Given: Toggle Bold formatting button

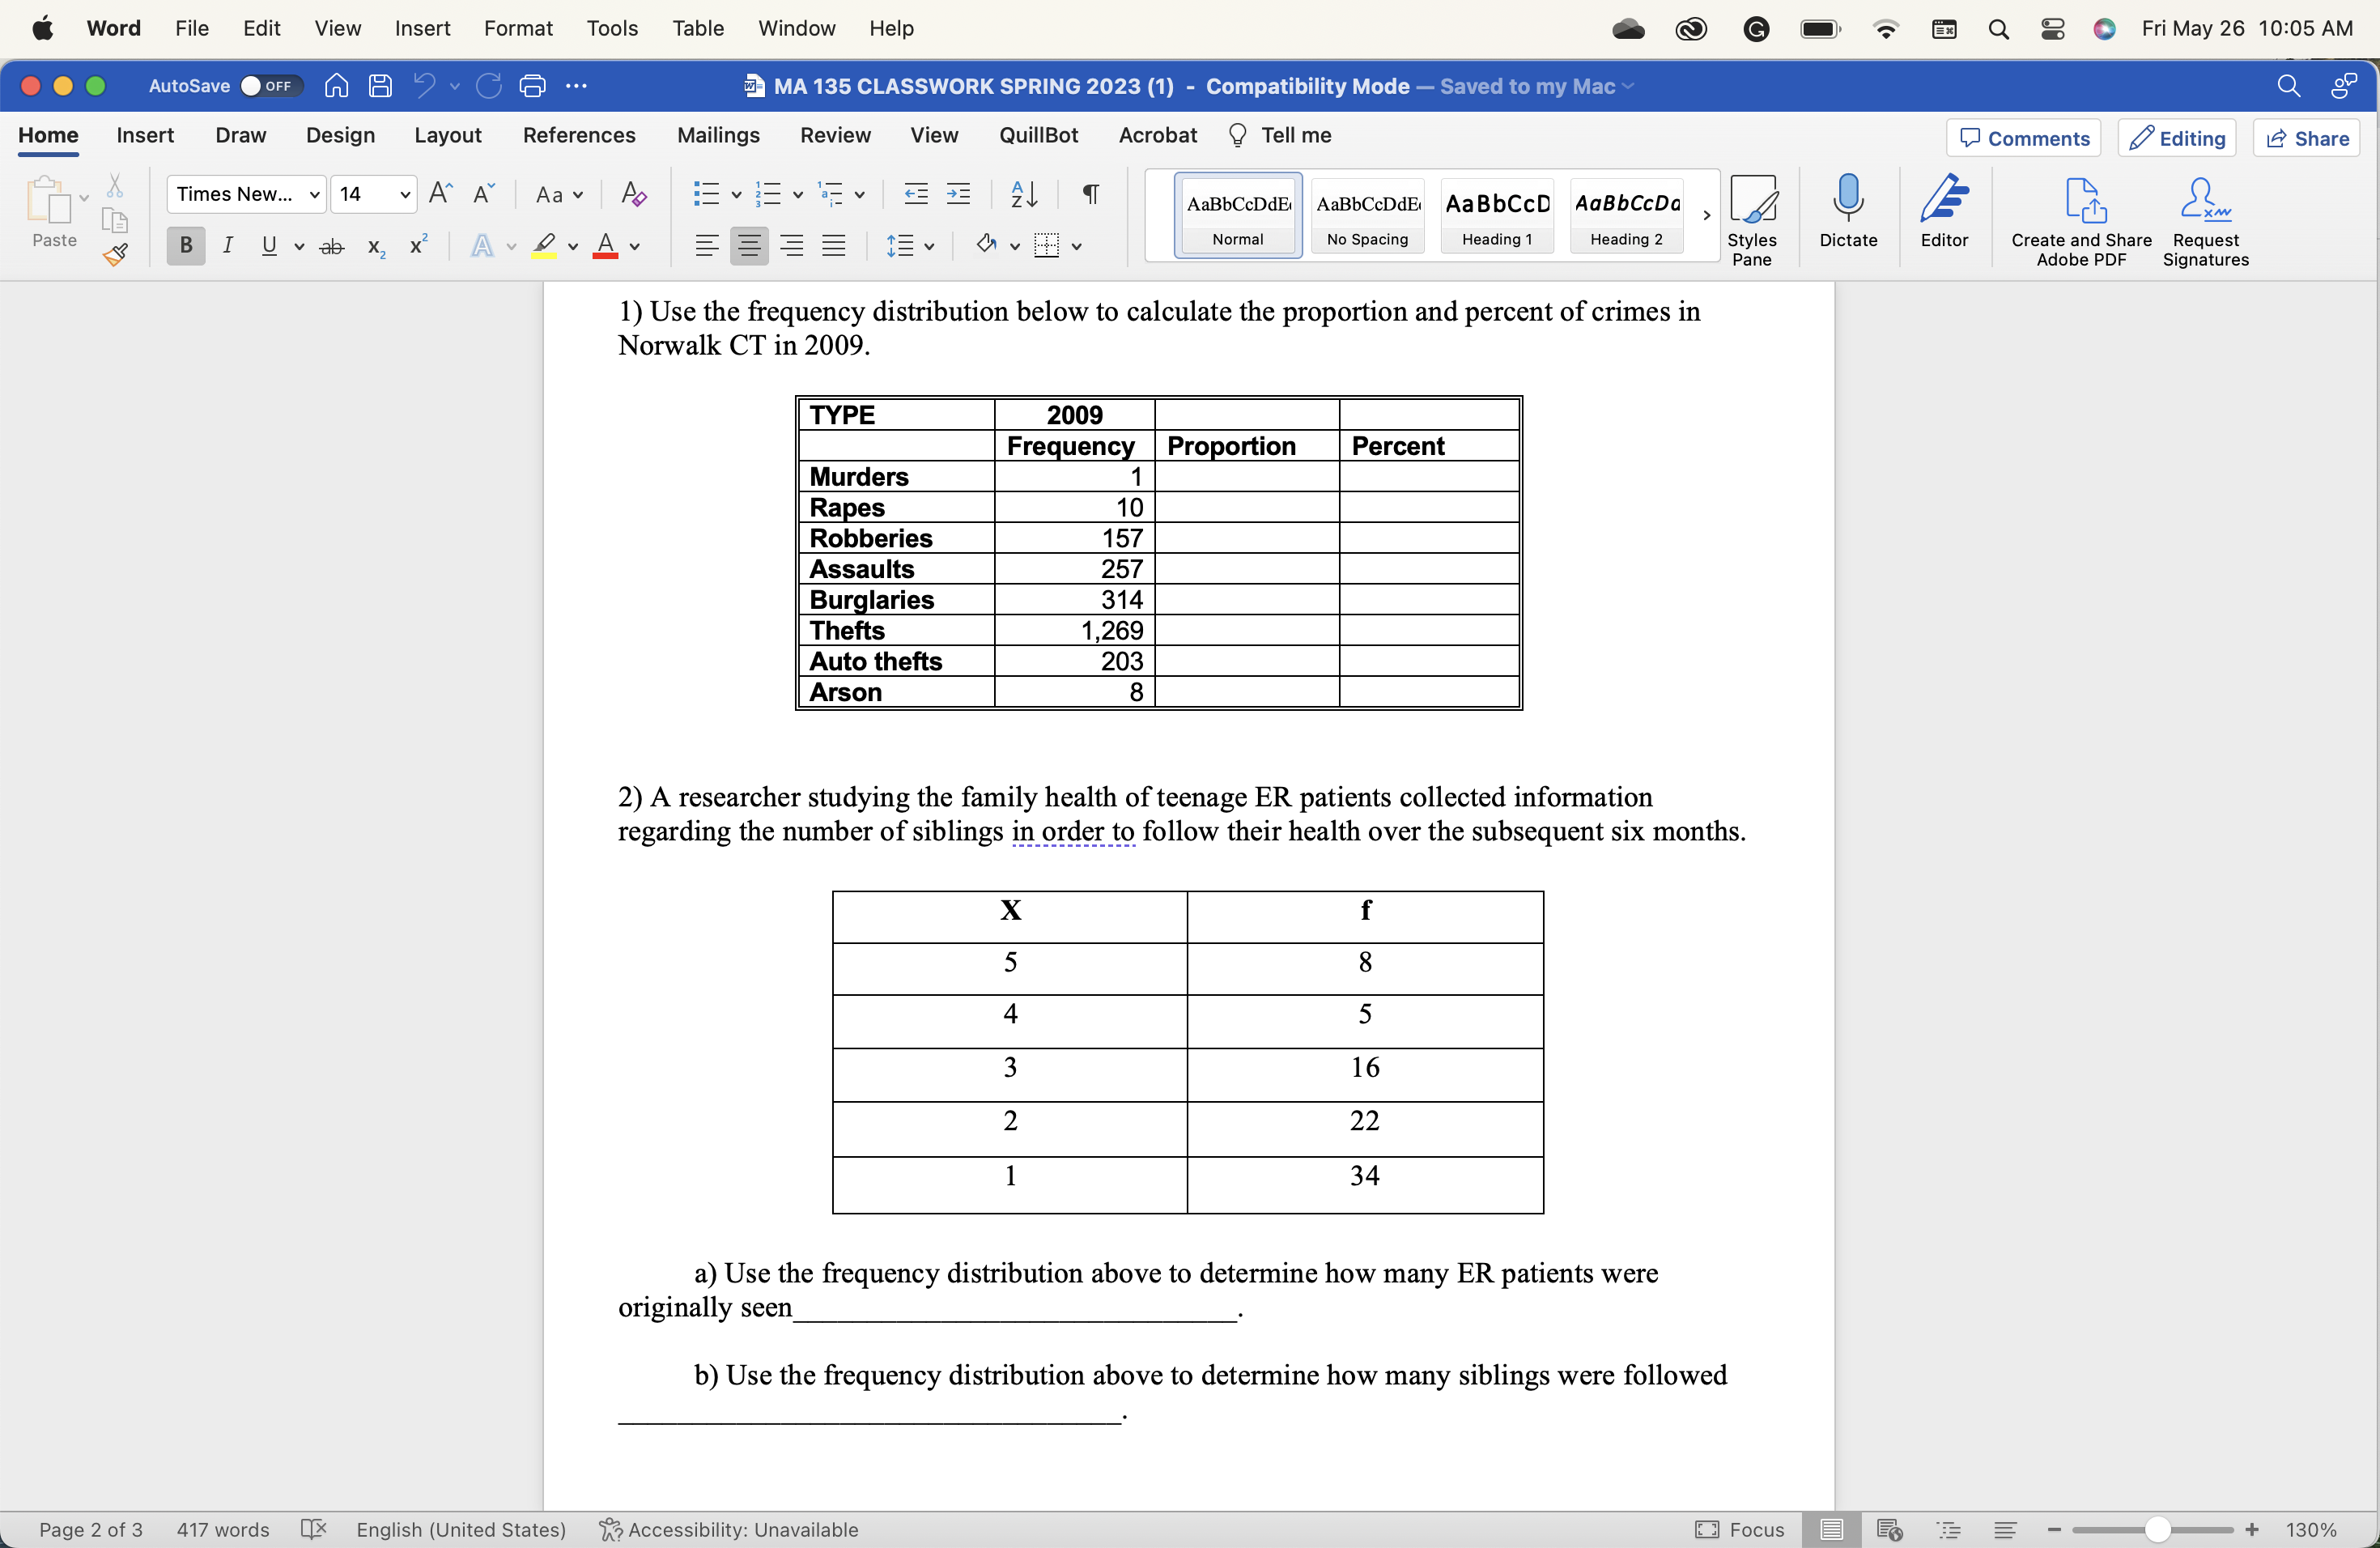Looking at the screenshot, I should pos(185,246).
